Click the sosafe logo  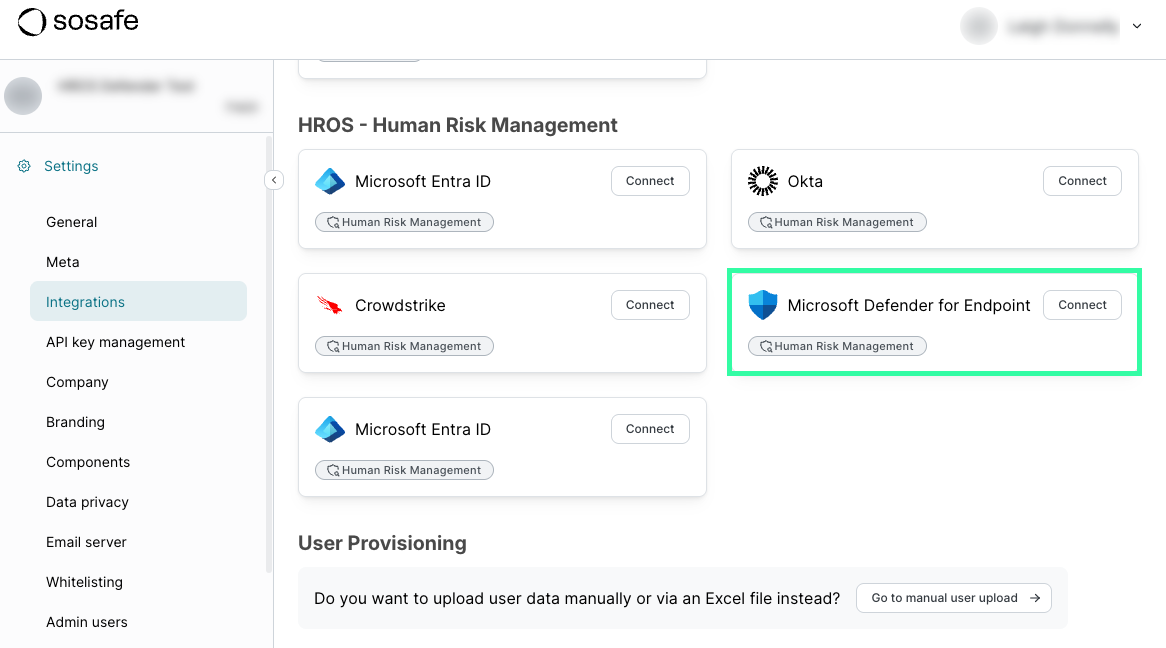click(x=78, y=22)
